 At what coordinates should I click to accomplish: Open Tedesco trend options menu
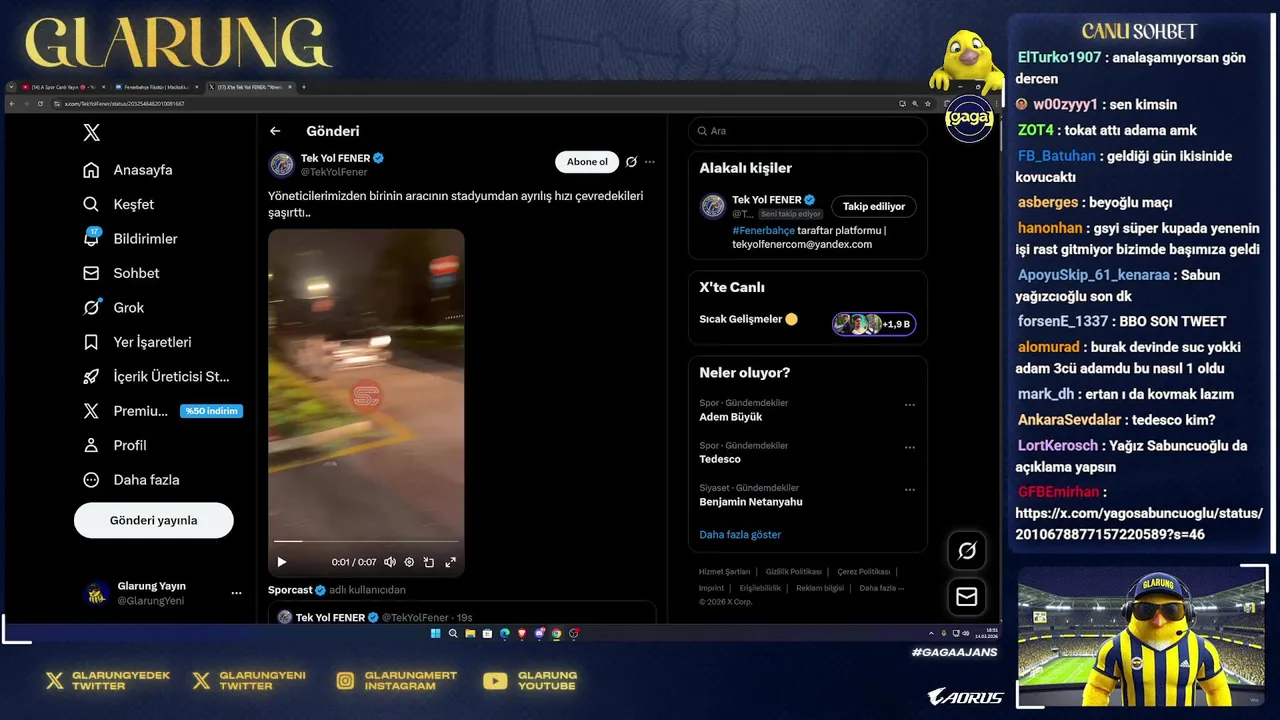coord(910,447)
